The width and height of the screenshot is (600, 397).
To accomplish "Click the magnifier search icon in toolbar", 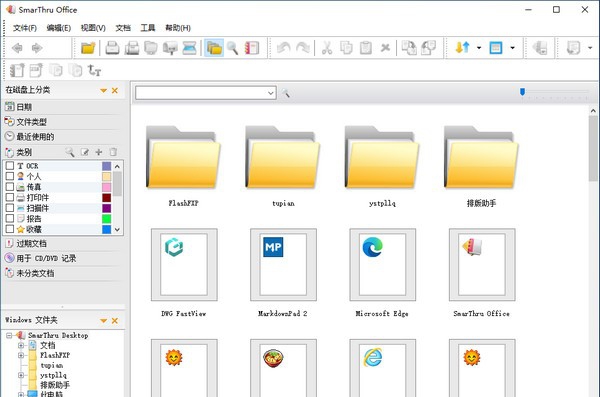I will (x=233, y=48).
